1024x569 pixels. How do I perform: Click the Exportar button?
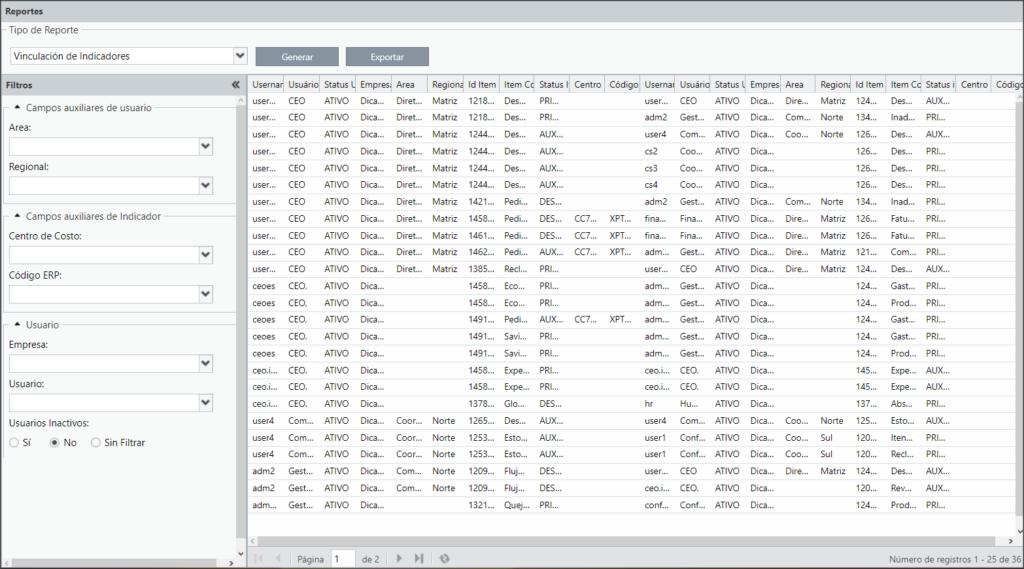point(387,57)
